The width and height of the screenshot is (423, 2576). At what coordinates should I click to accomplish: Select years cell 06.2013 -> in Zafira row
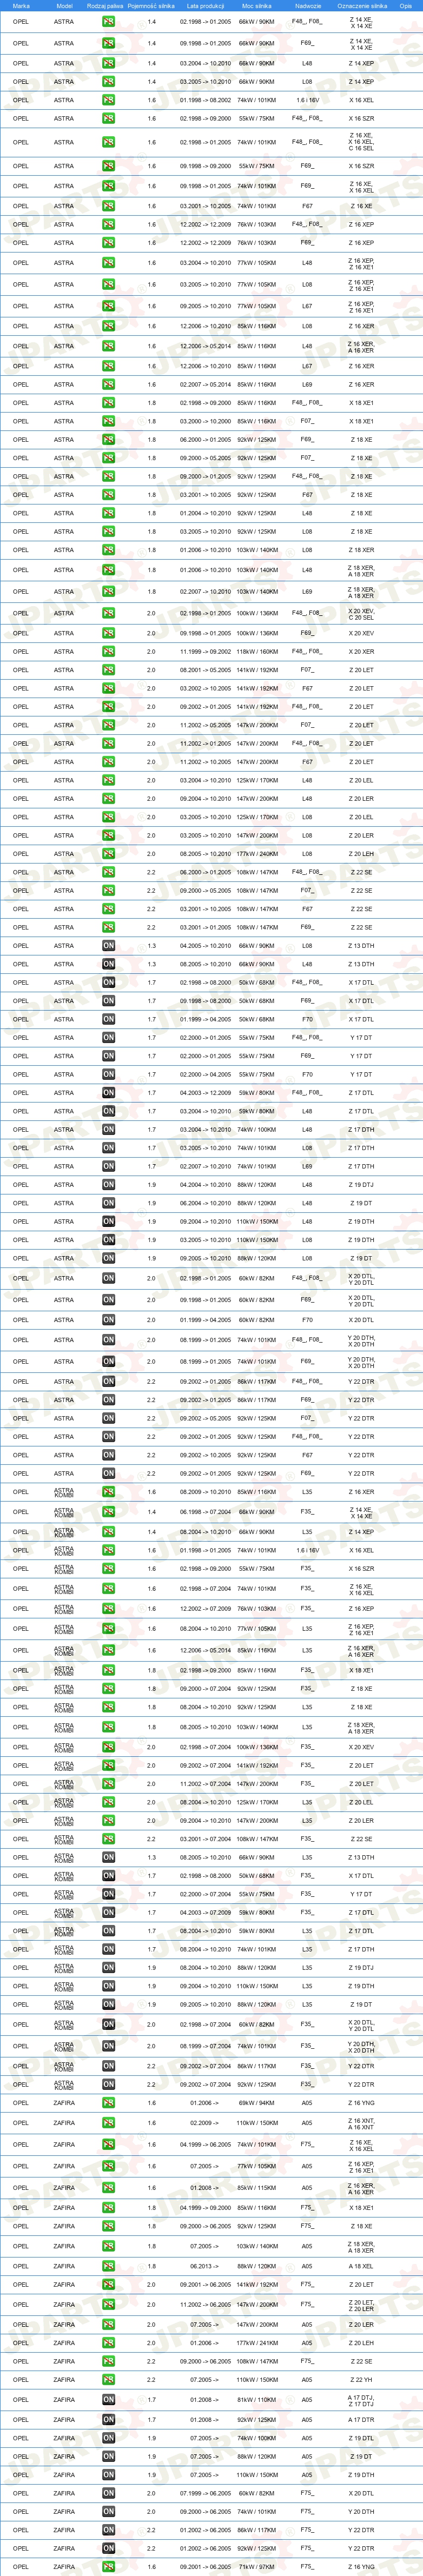point(205,2267)
